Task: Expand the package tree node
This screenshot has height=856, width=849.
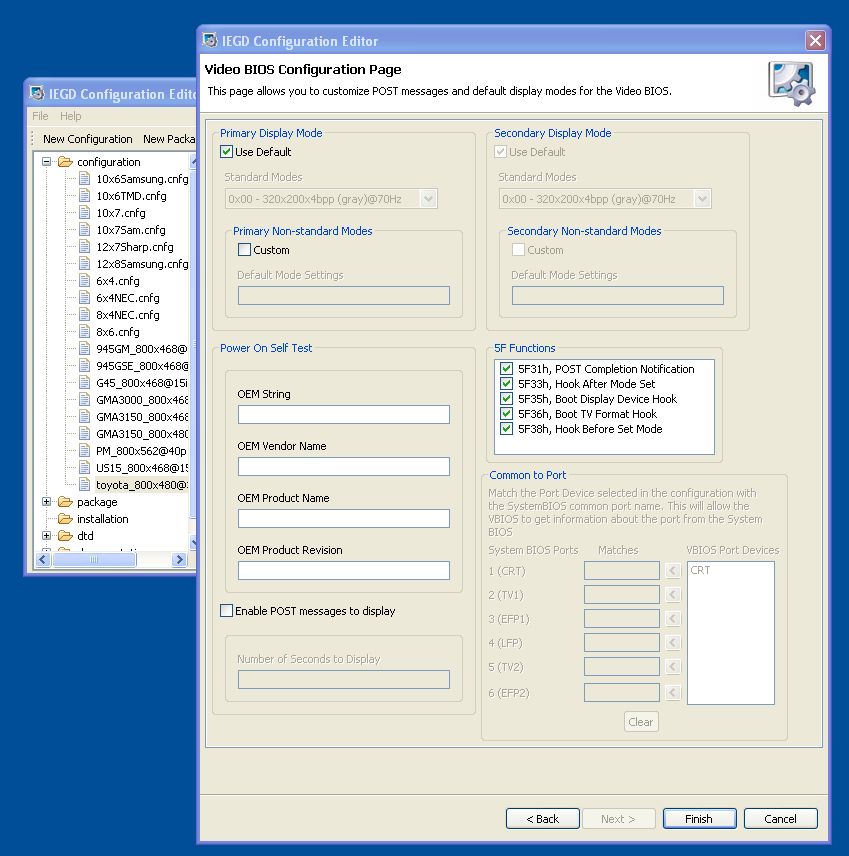Action: pyautogui.click(x=46, y=502)
